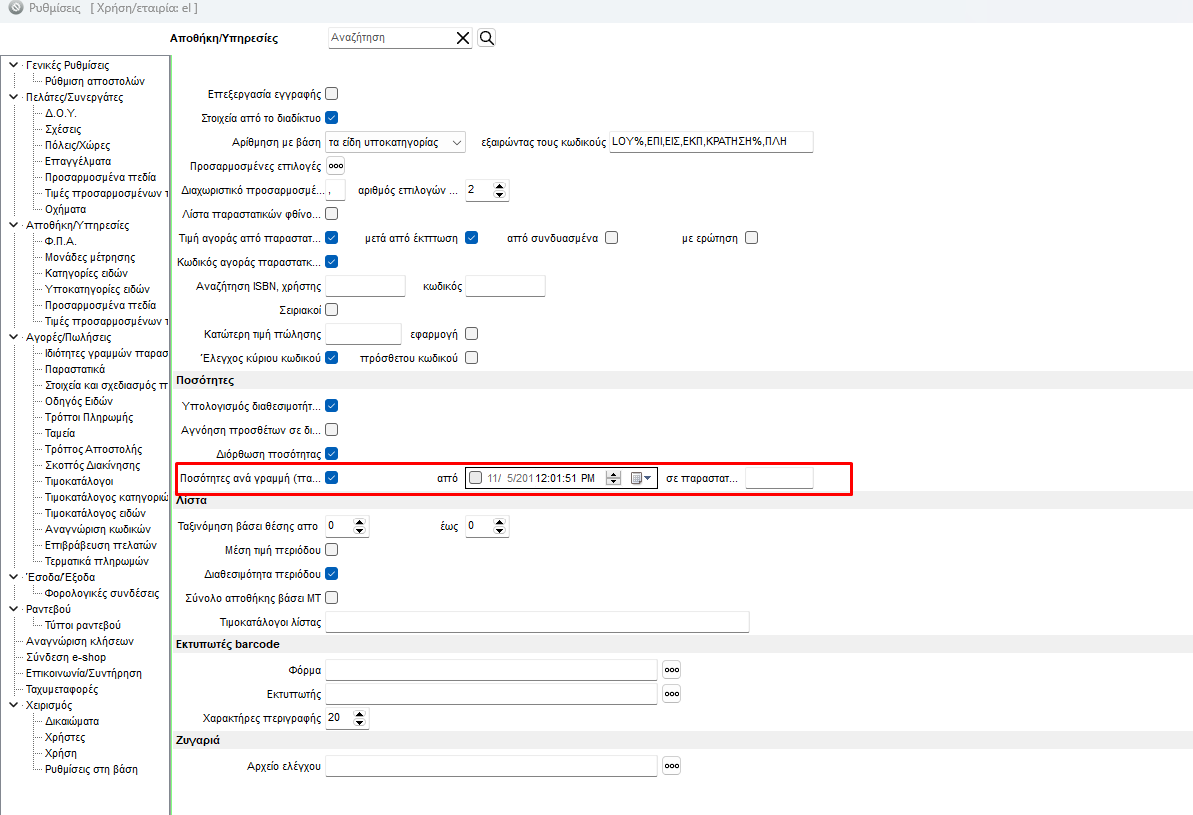Increase Χαρακτήρες περιγραφής spinner value
The image size is (1193, 815).
coord(360,714)
